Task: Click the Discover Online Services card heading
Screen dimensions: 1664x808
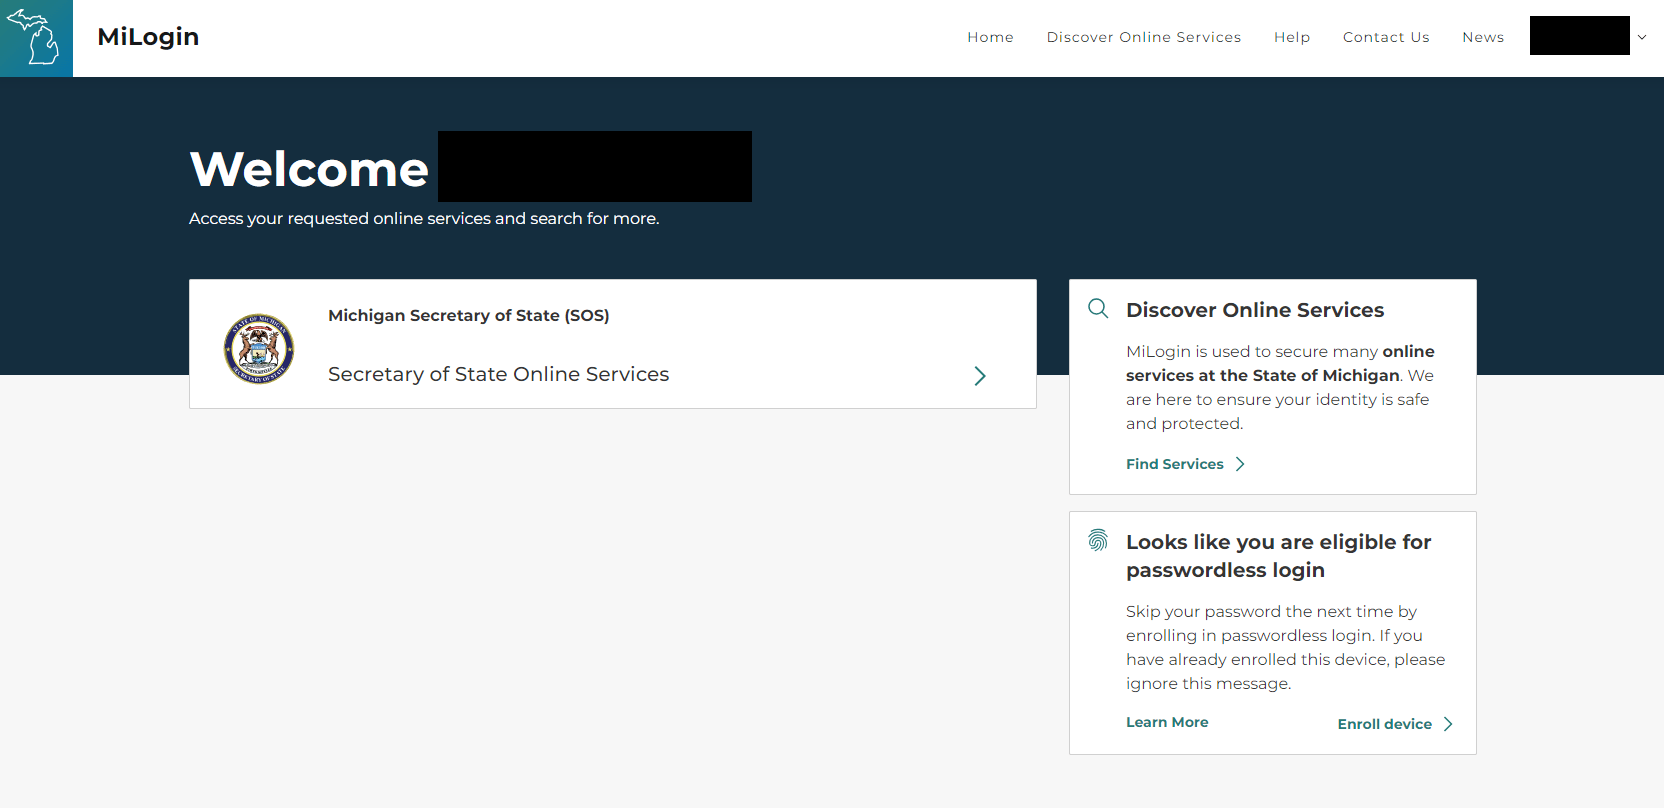Action: [x=1255, y=310]
